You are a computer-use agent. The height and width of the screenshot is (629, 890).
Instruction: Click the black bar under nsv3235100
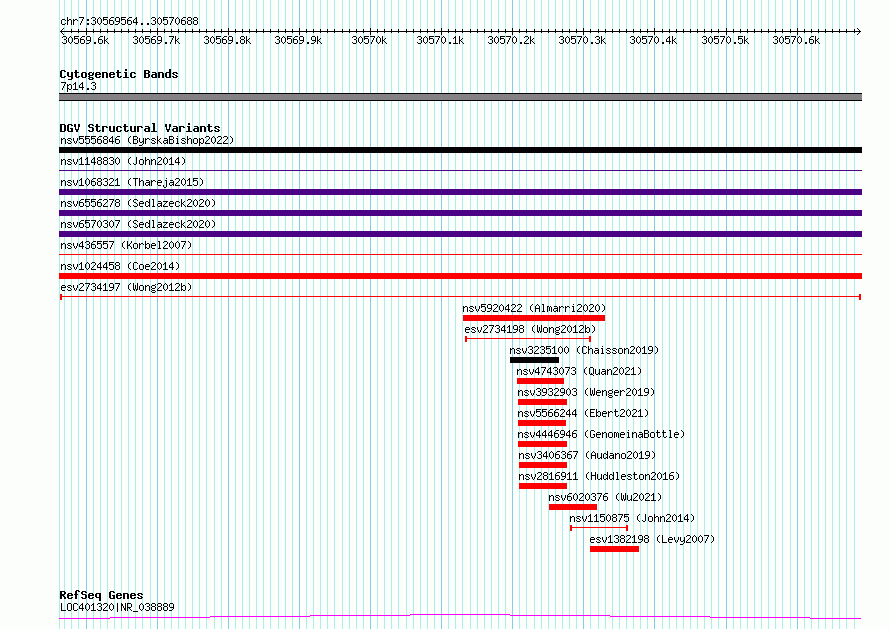click(x=535, y=360)
